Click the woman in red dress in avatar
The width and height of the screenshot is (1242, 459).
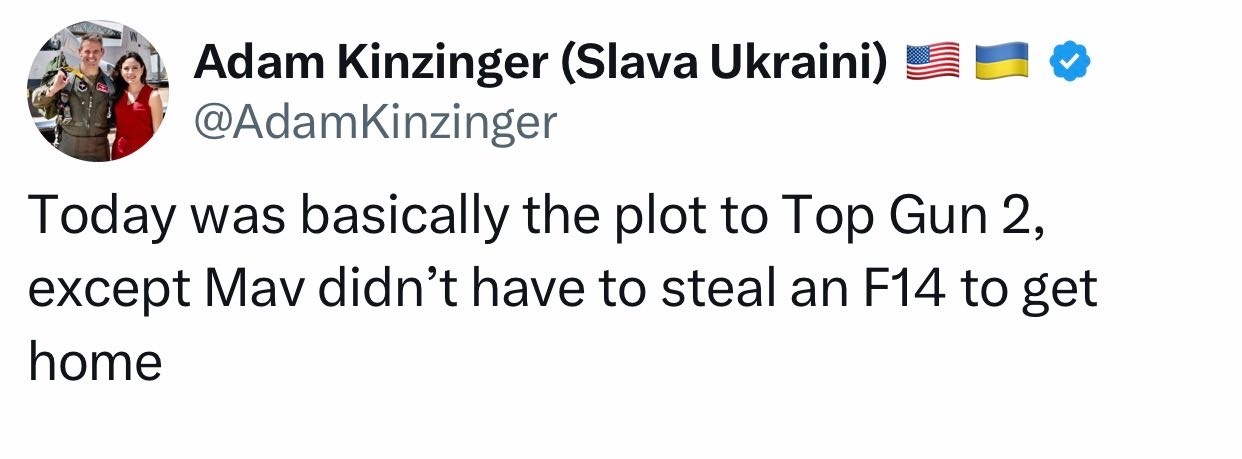136,105
